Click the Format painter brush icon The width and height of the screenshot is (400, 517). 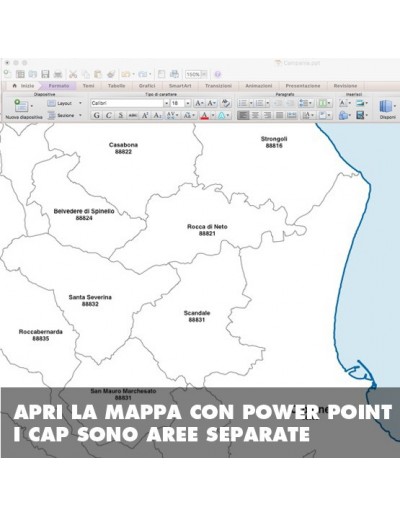click(111, 74)
